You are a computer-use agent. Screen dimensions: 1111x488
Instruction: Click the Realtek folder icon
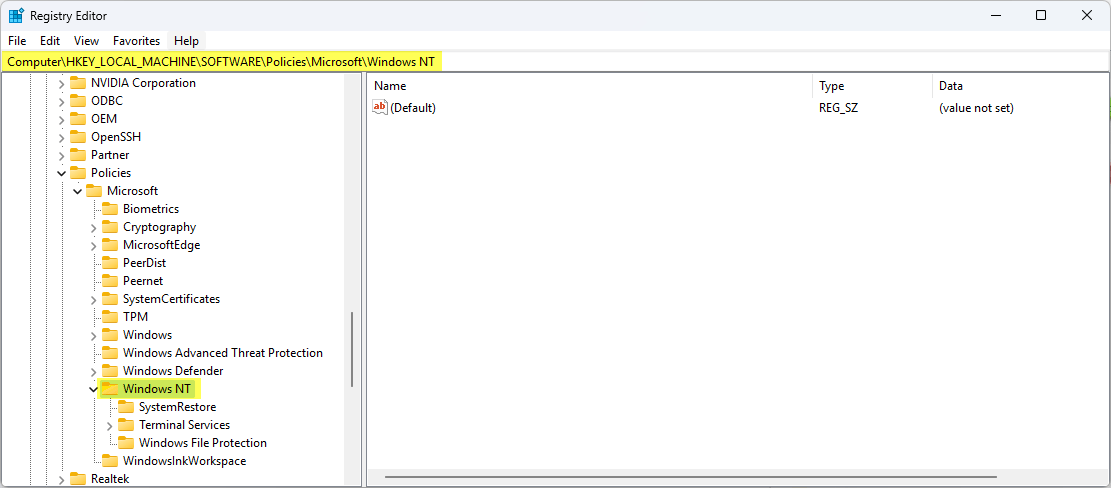77,479
